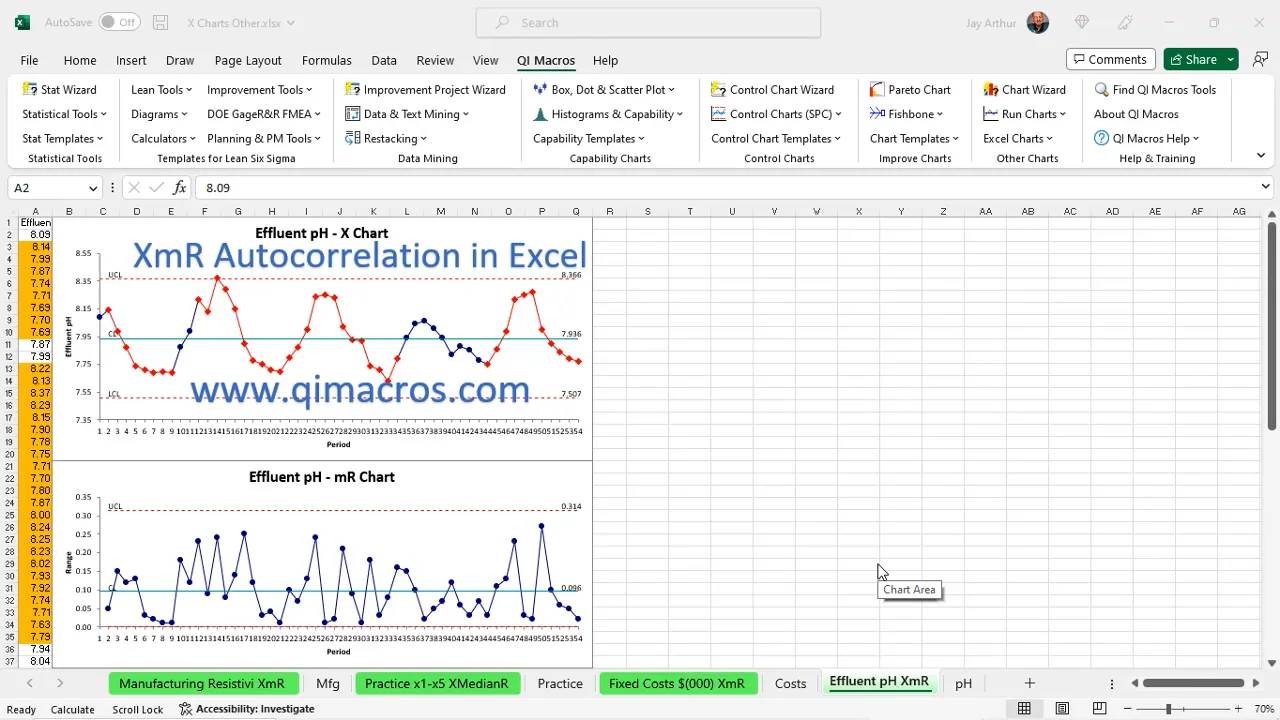Expand Improvement Tools dropdown
The image size is (1280, 720).
coord(259,89)
